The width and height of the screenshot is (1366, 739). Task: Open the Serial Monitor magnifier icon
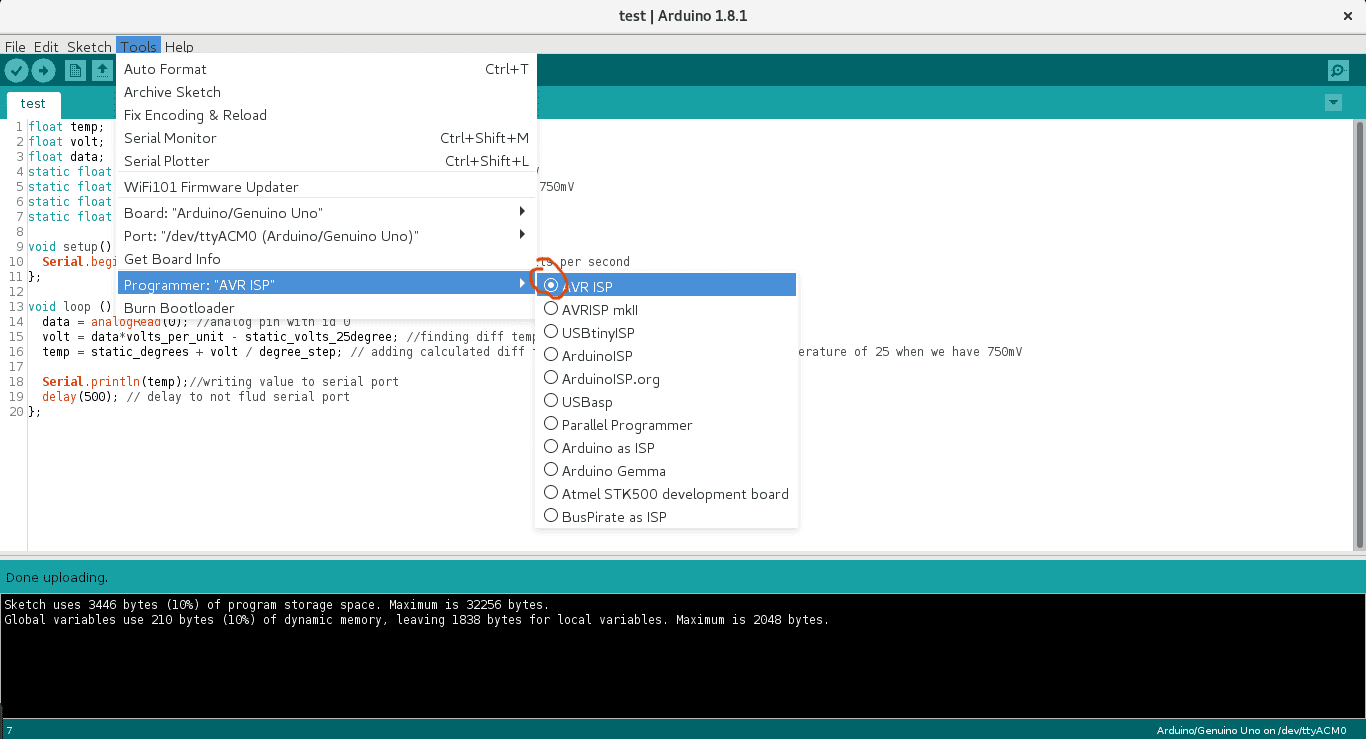1338,70
